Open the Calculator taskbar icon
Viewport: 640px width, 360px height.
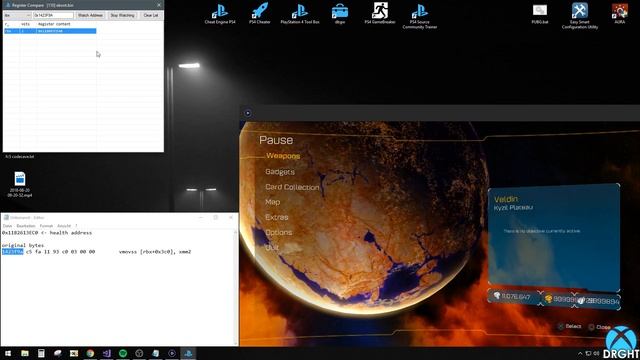(x=41, y=353)
